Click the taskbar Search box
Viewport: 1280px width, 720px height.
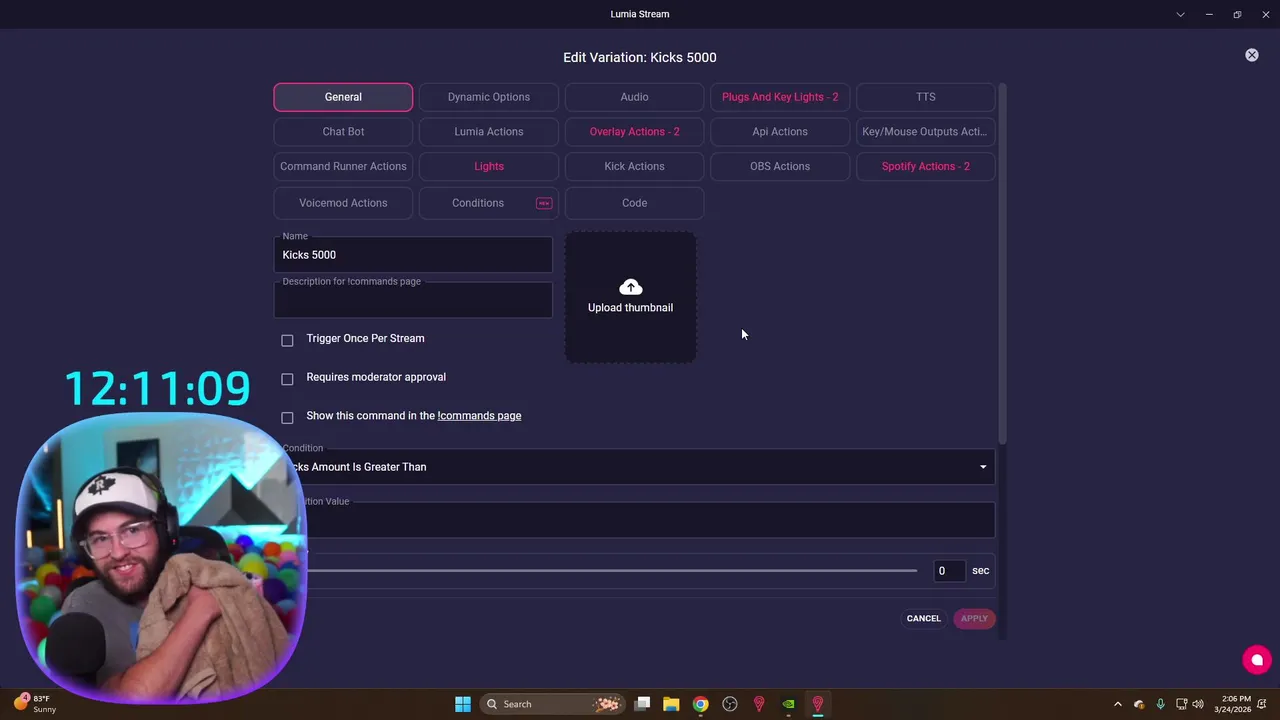click(551, 704)
